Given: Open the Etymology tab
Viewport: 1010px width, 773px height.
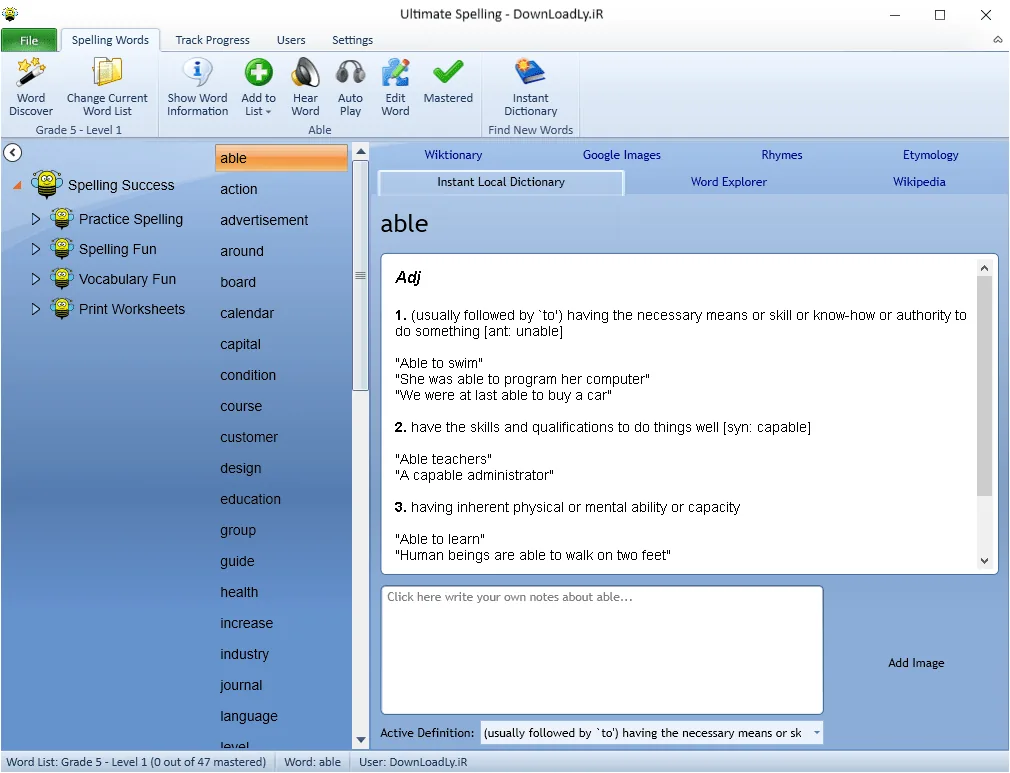Looking at the screenshot, I should [930, 155].
